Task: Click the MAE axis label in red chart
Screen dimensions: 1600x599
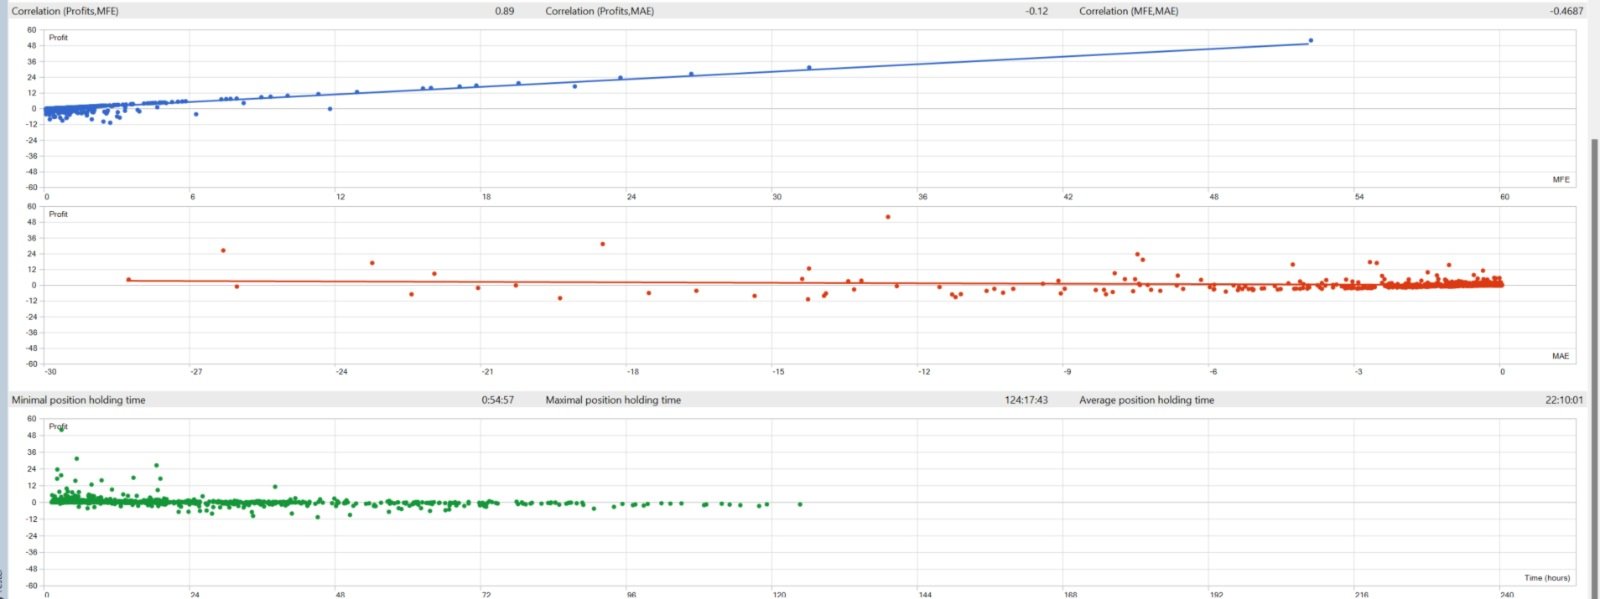Action: tap(1560, 356)
